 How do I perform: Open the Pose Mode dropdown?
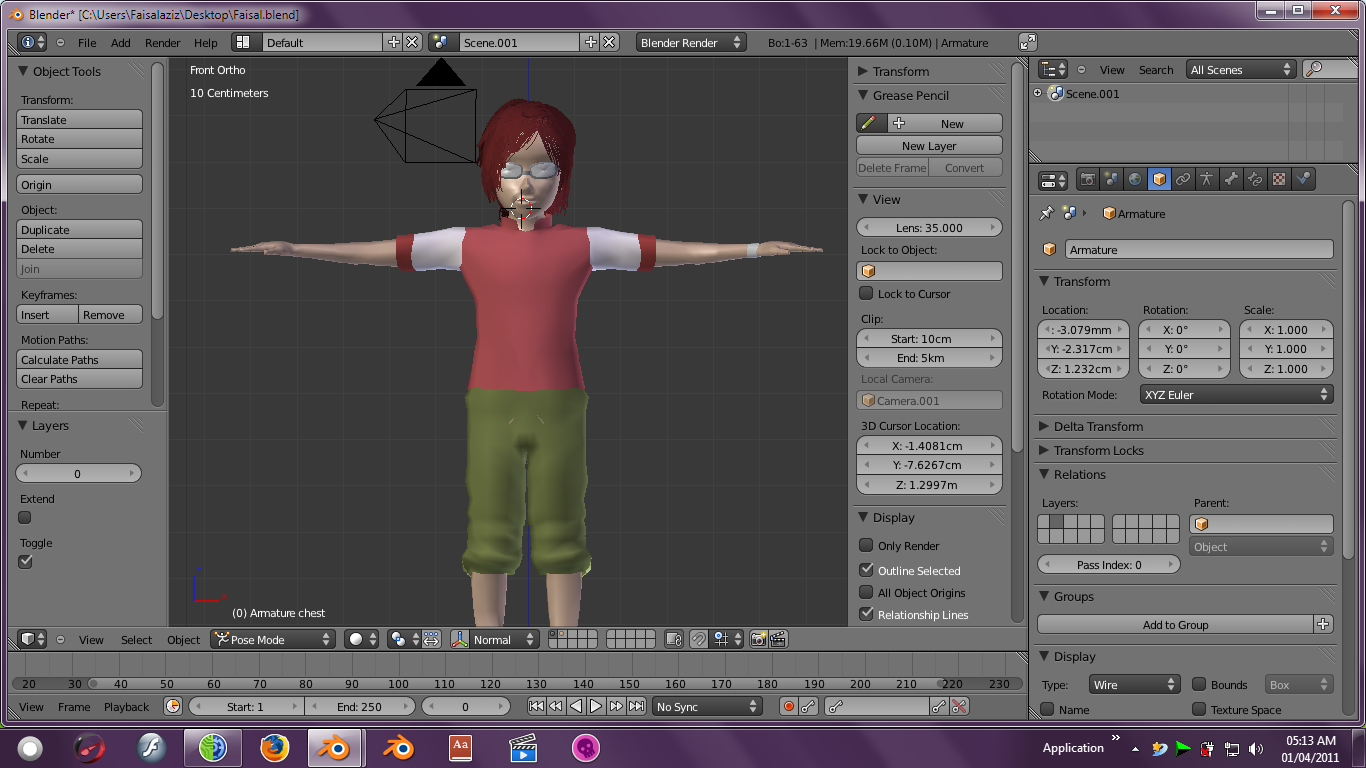click(272, 640)
